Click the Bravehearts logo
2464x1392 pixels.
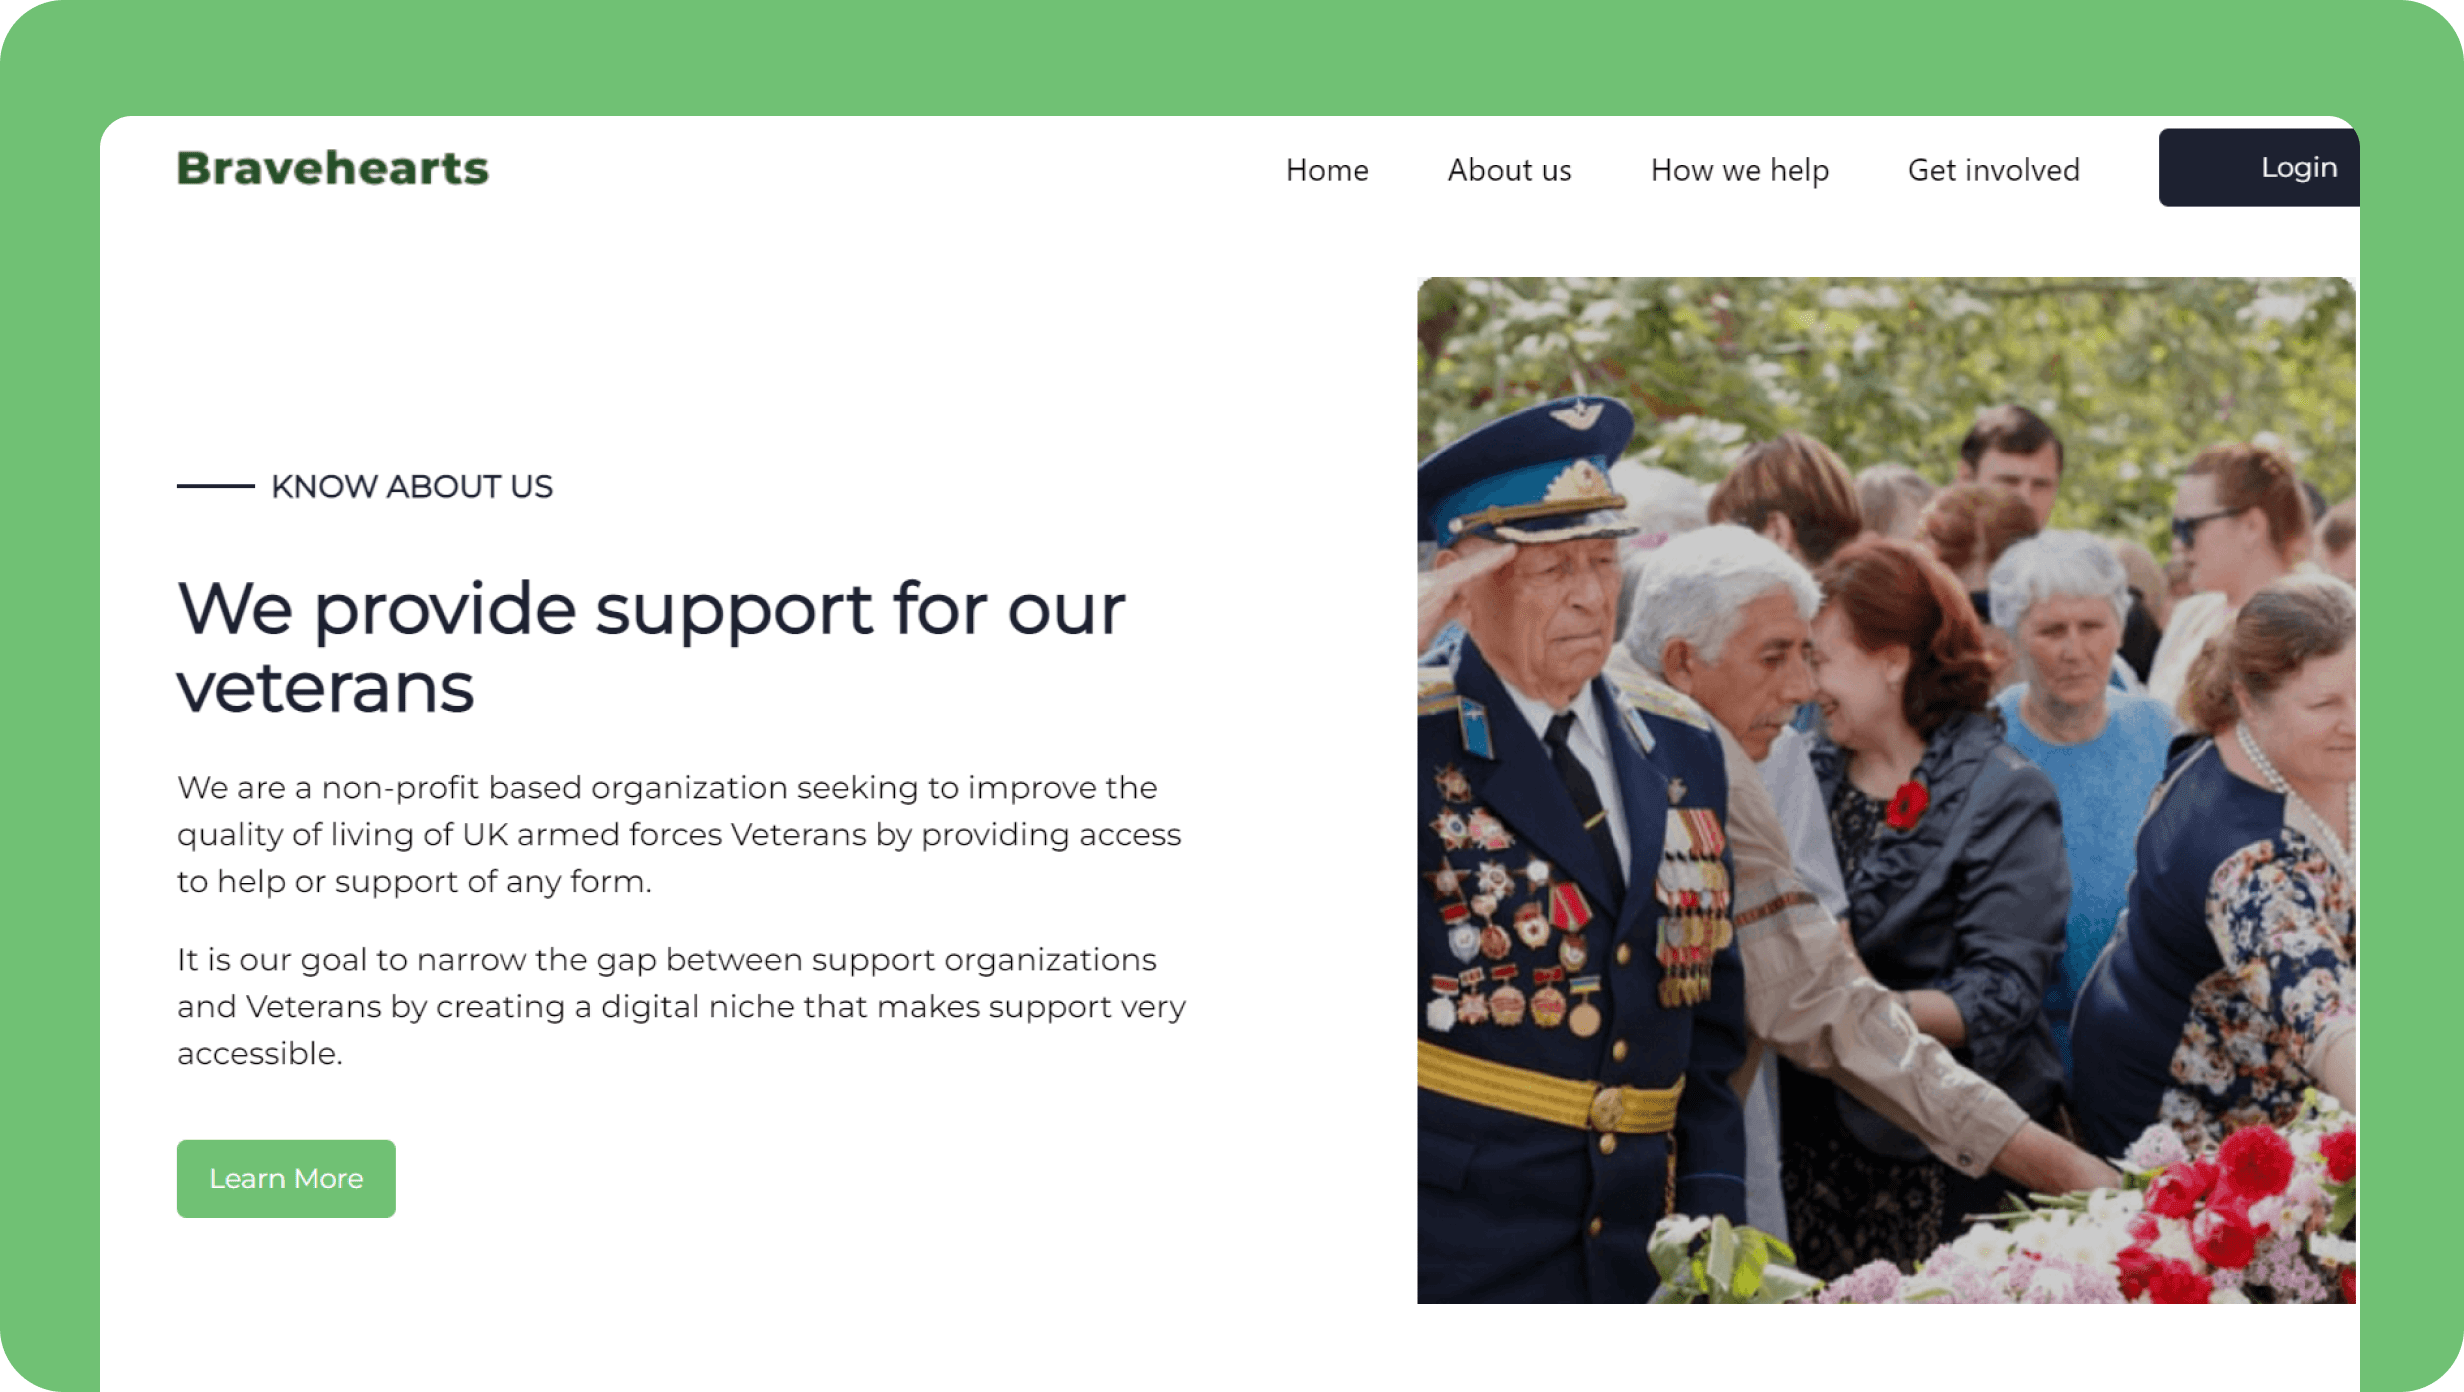[x=333, y=168]
